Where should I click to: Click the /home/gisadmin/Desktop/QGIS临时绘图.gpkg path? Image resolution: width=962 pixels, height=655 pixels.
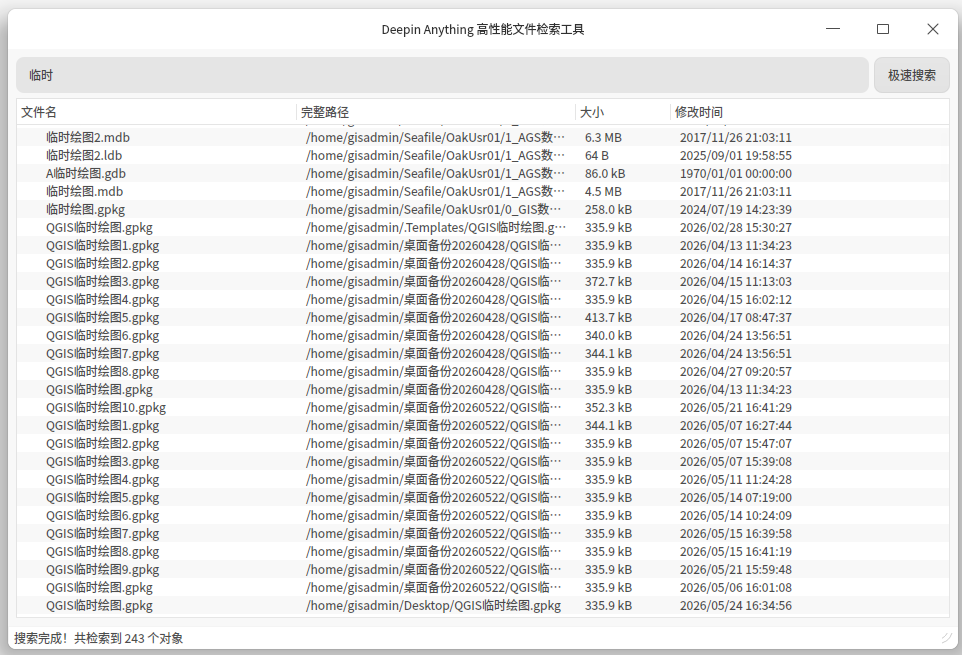[x=434, y=606]
